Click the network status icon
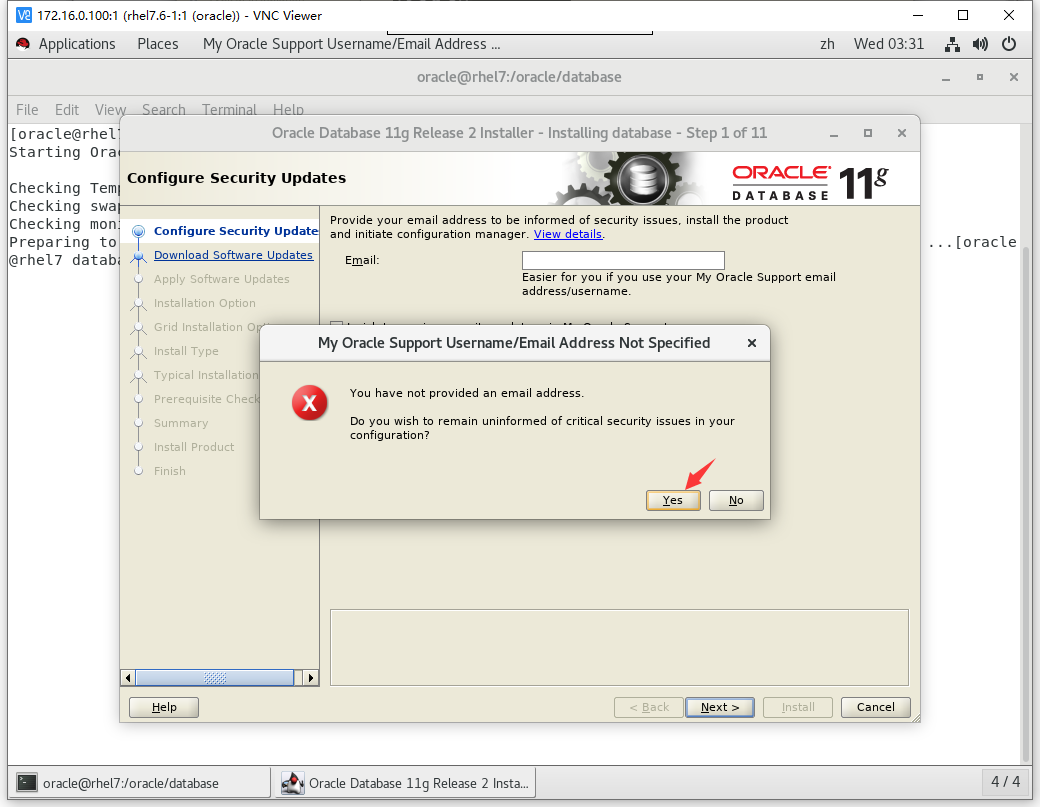The width and height of the screenshot is (1040, 807). click(952, 44)
